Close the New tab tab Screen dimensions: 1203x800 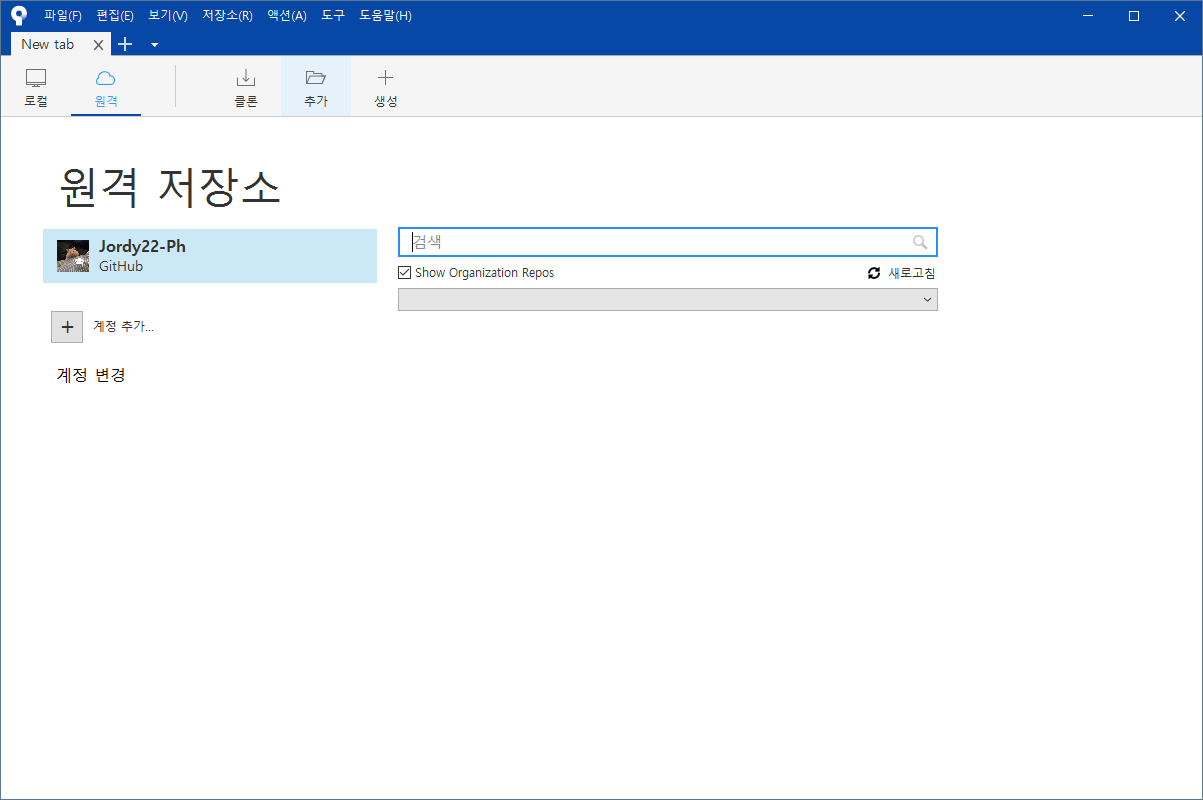pyautogui.click(x=98, y=45)
